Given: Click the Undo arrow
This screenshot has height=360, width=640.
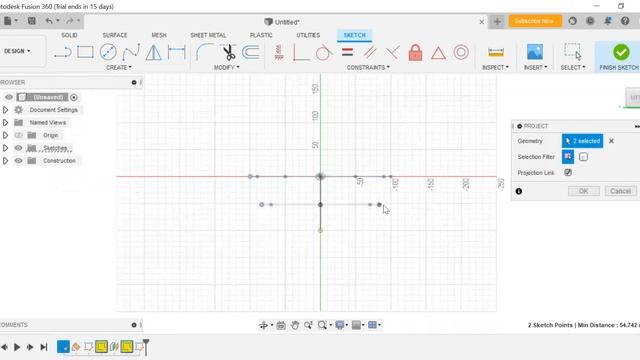Looking at the screenshot, I should (49, 21).
